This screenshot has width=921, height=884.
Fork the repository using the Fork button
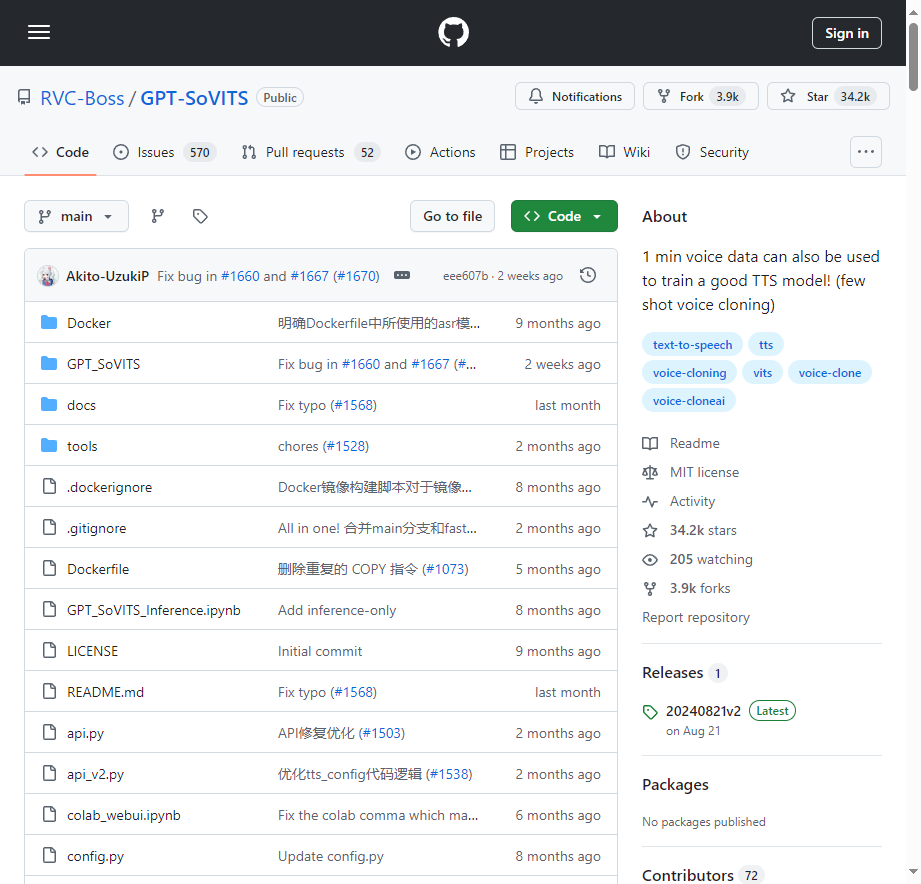(701, 96)
